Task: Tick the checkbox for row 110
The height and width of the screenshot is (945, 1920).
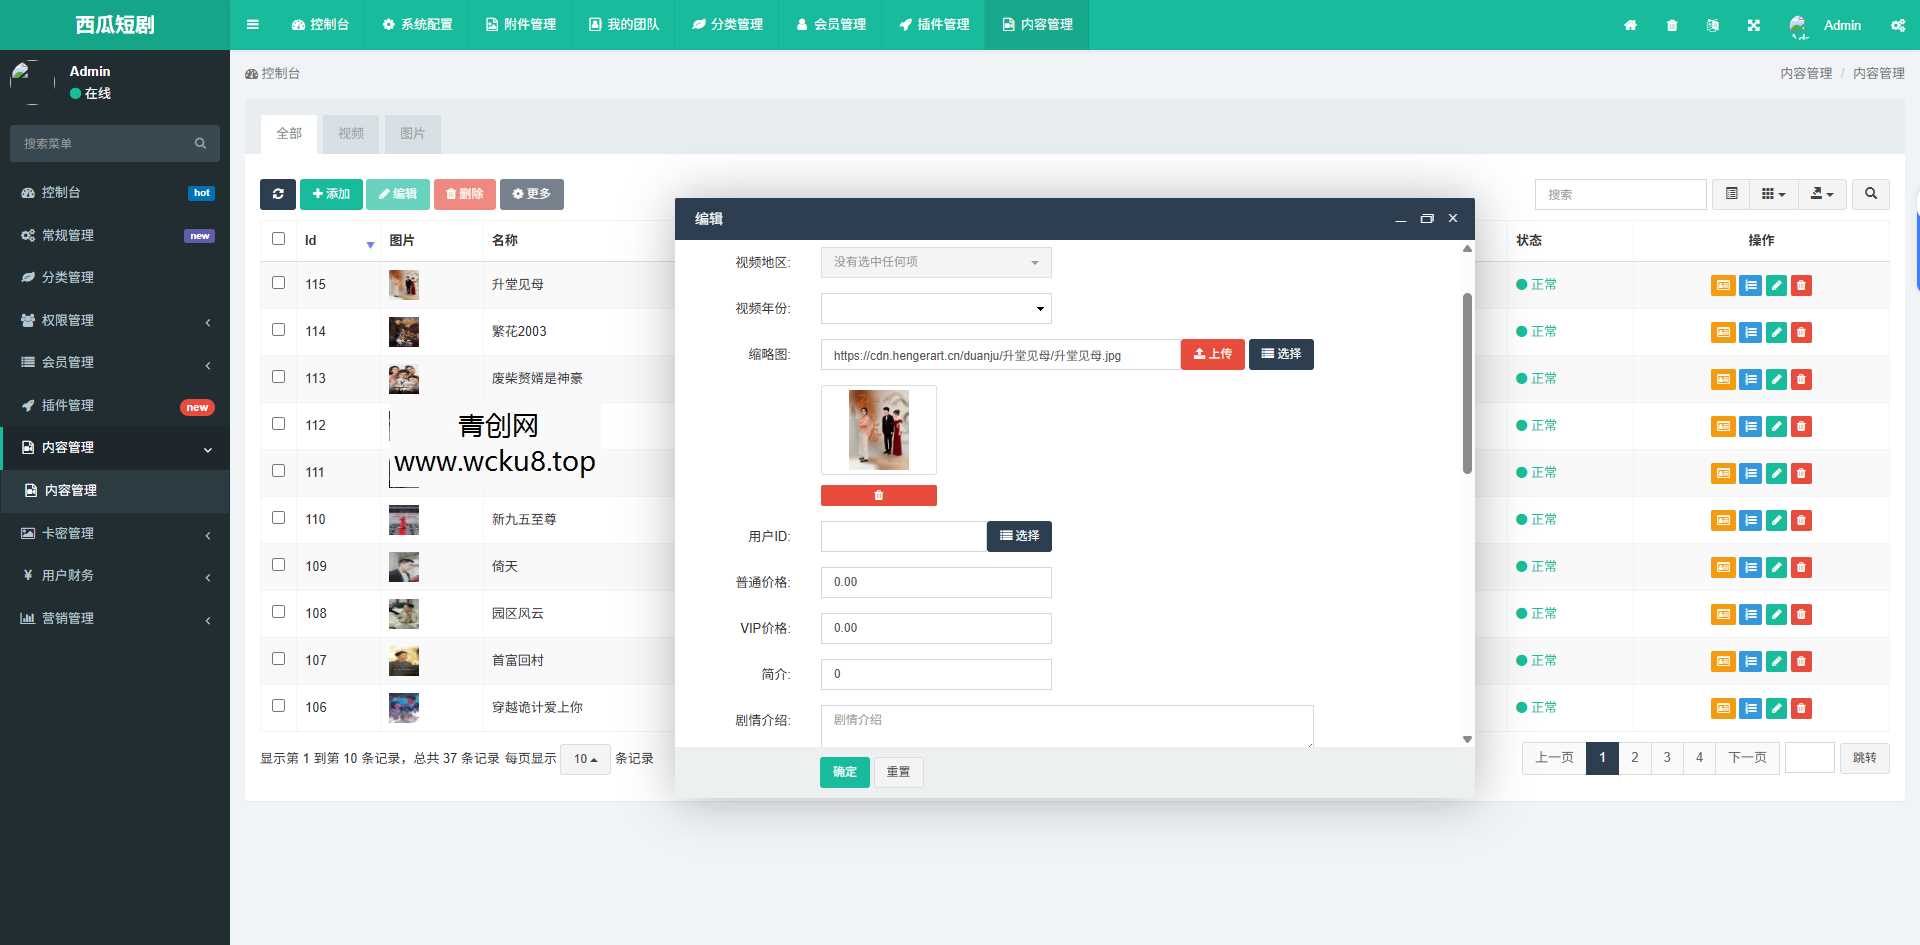Action: [x=279, y=518]
